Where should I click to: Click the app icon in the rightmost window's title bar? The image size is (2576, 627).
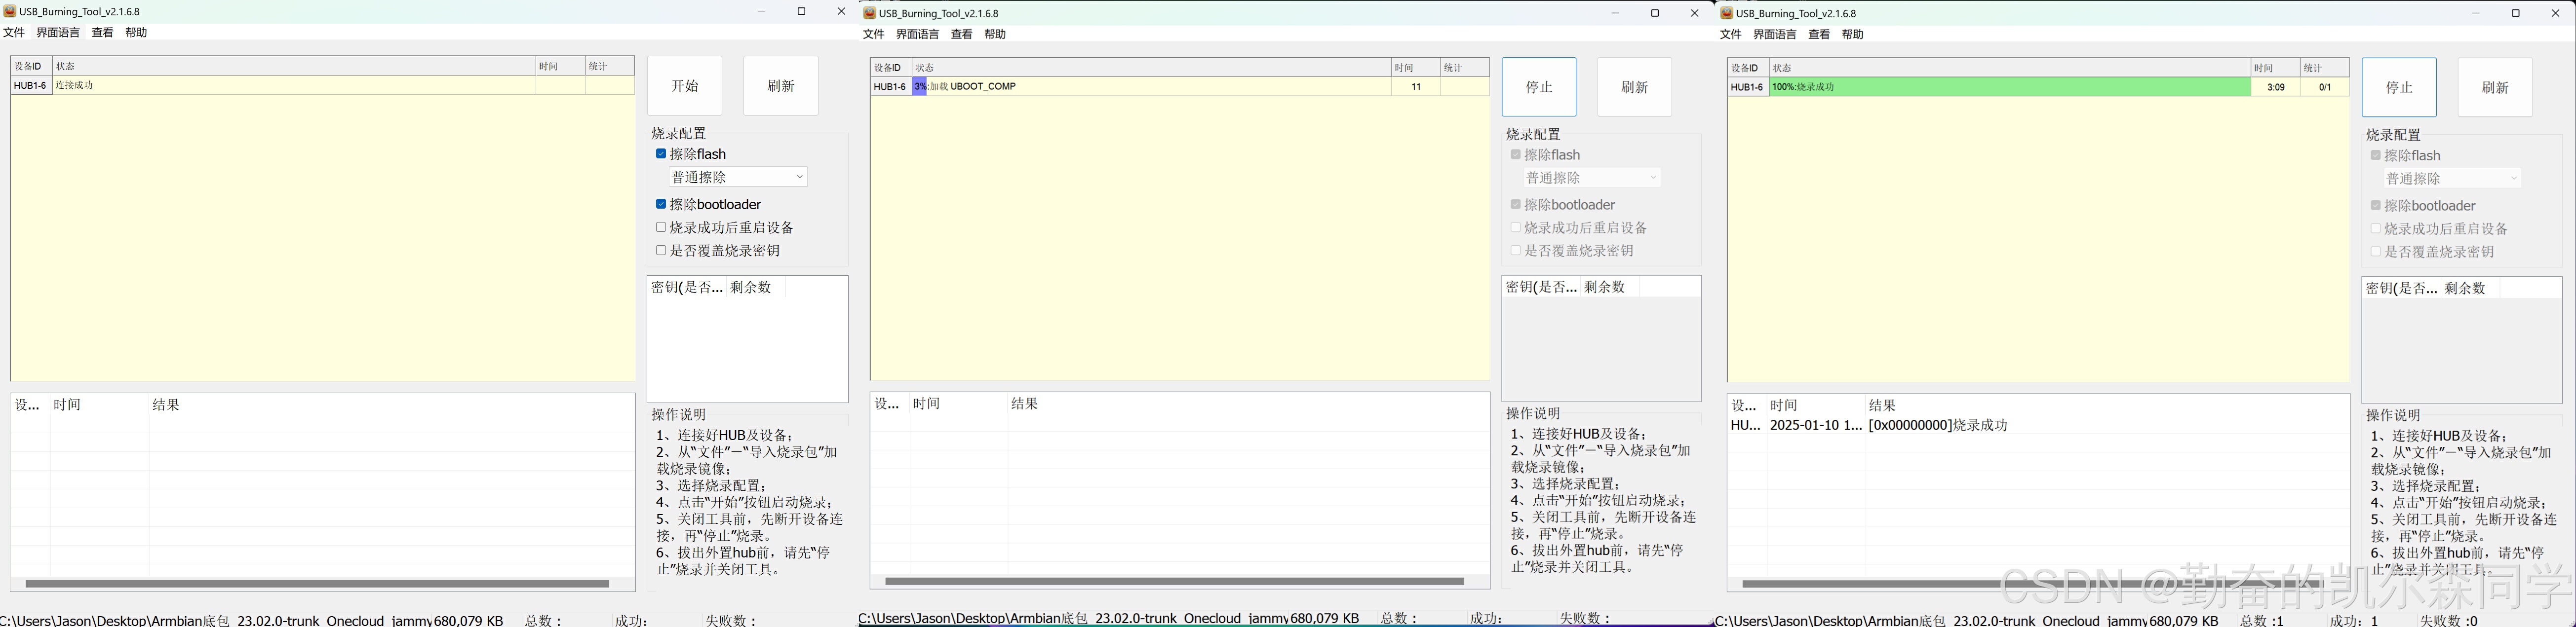1727,13
